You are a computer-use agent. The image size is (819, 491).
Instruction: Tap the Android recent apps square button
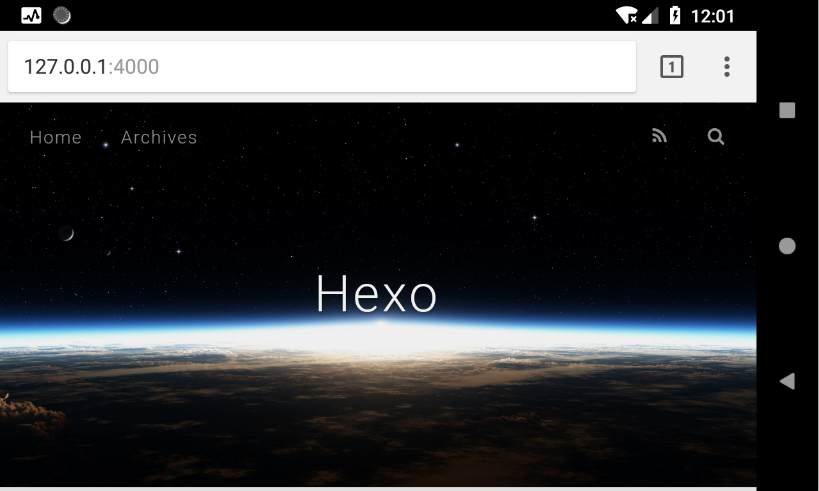[x=787, y=110]
